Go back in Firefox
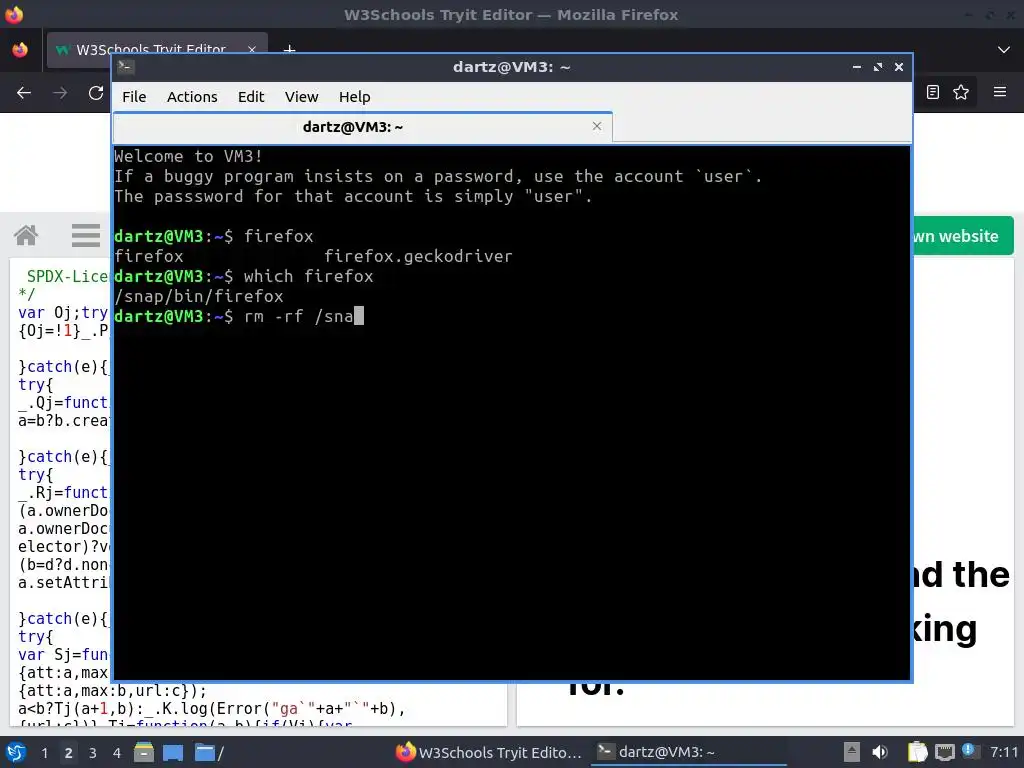The width and height of the screenshot is (1024, 768). pyautogui.click(x=24, y=93)
